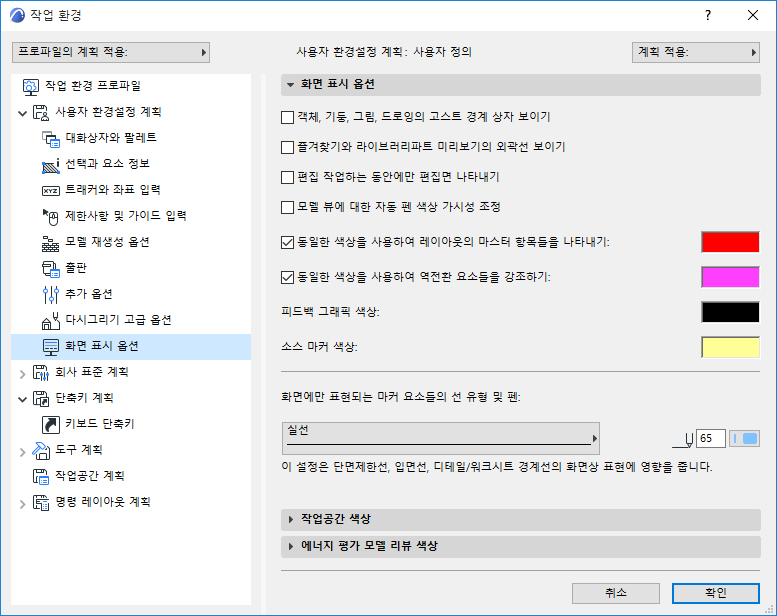Change the black 피드백 그래픽 색상 swatch

[x=730, y=312]
